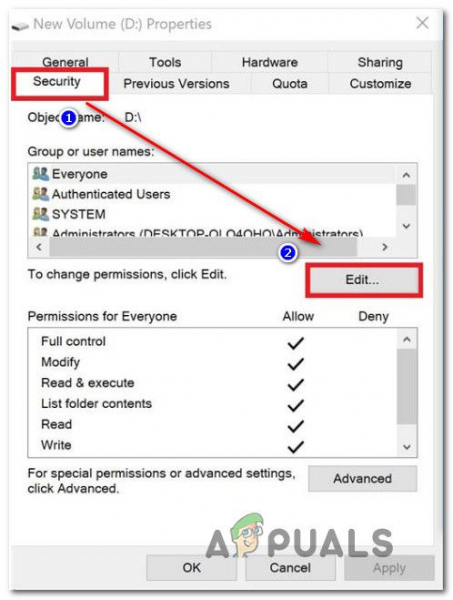Open Advanced security settings
Image resolution: width=453 pixels, height=600 pixels.
click(362, 478)
